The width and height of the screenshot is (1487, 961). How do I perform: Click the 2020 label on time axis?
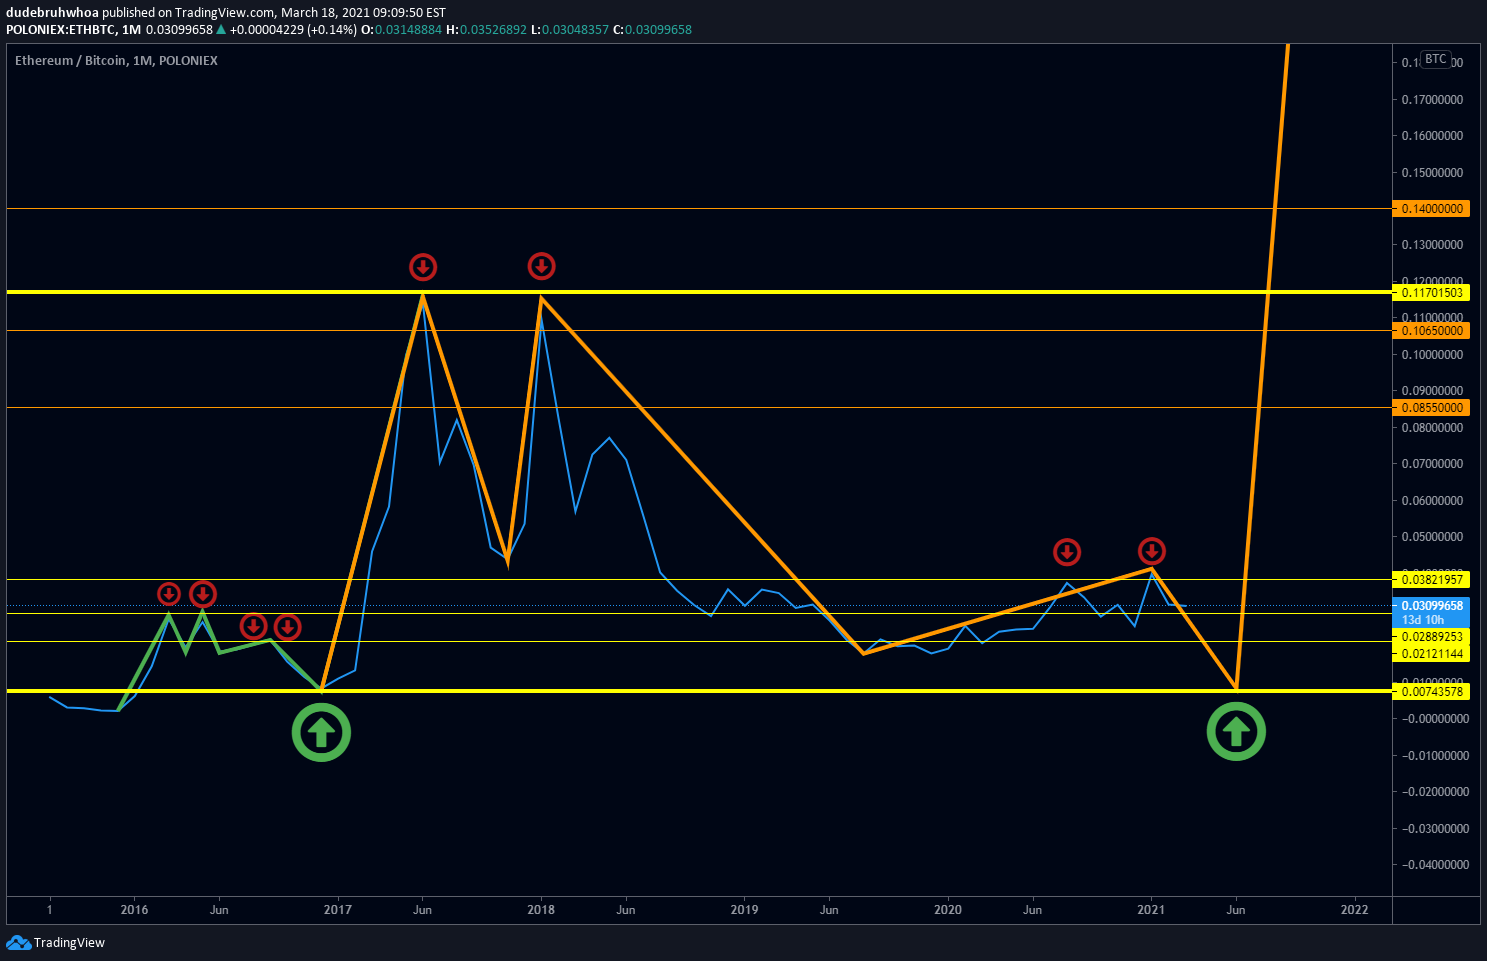(947, 910)
